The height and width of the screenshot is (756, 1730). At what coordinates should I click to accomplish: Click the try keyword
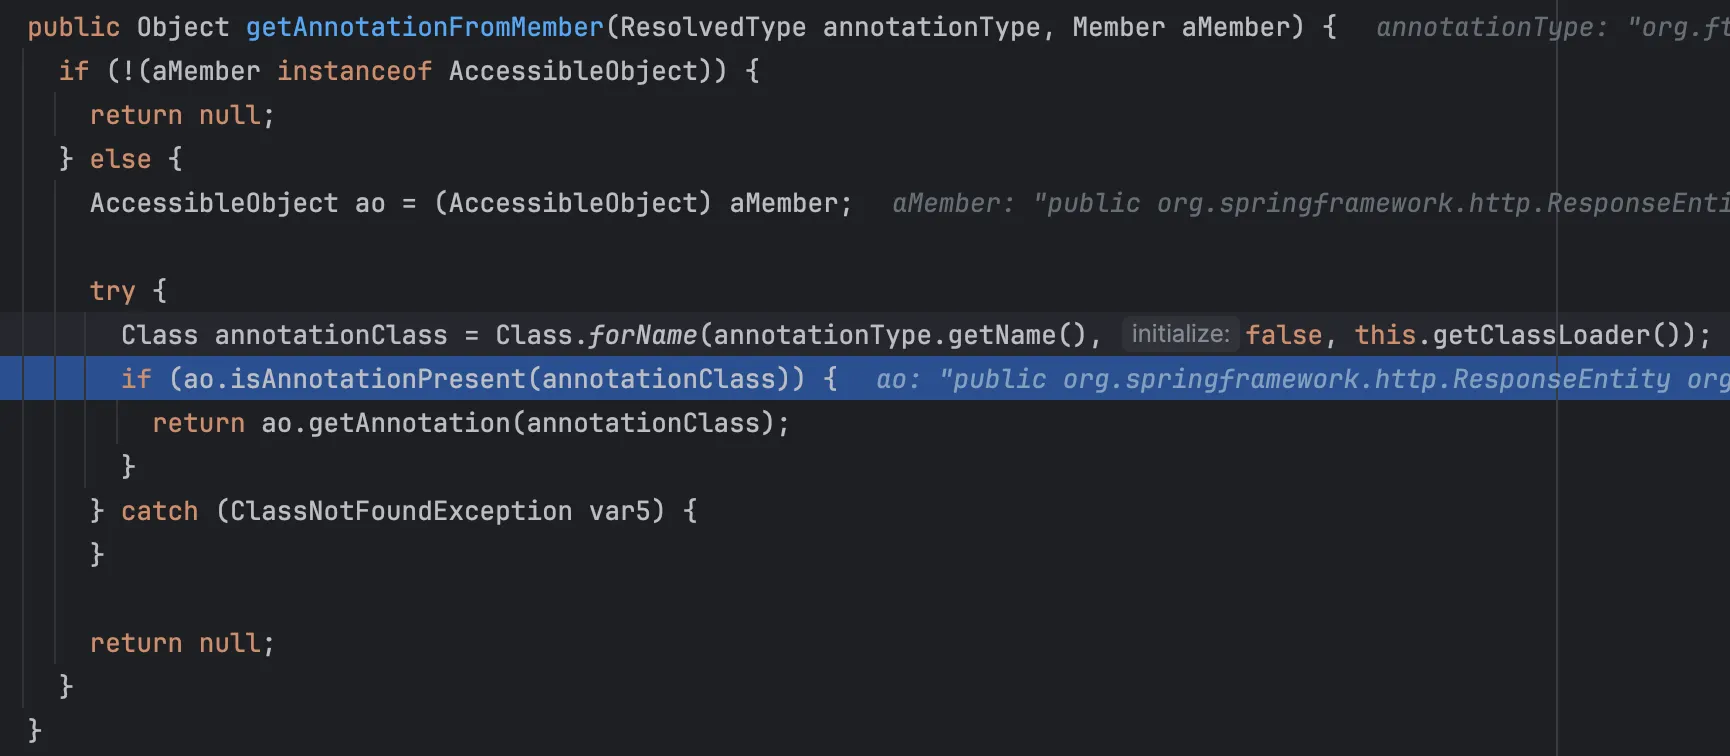tap(112, 291)
